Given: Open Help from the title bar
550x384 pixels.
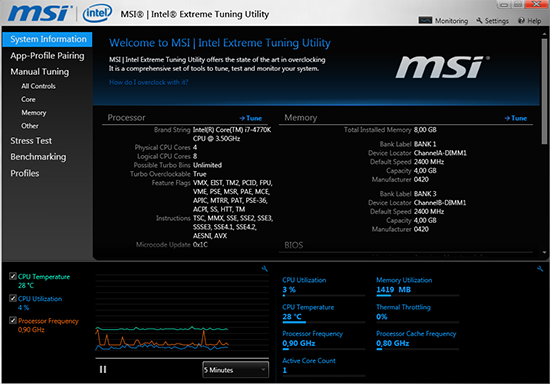Looking at the screenshot, I should coord(530,21).
